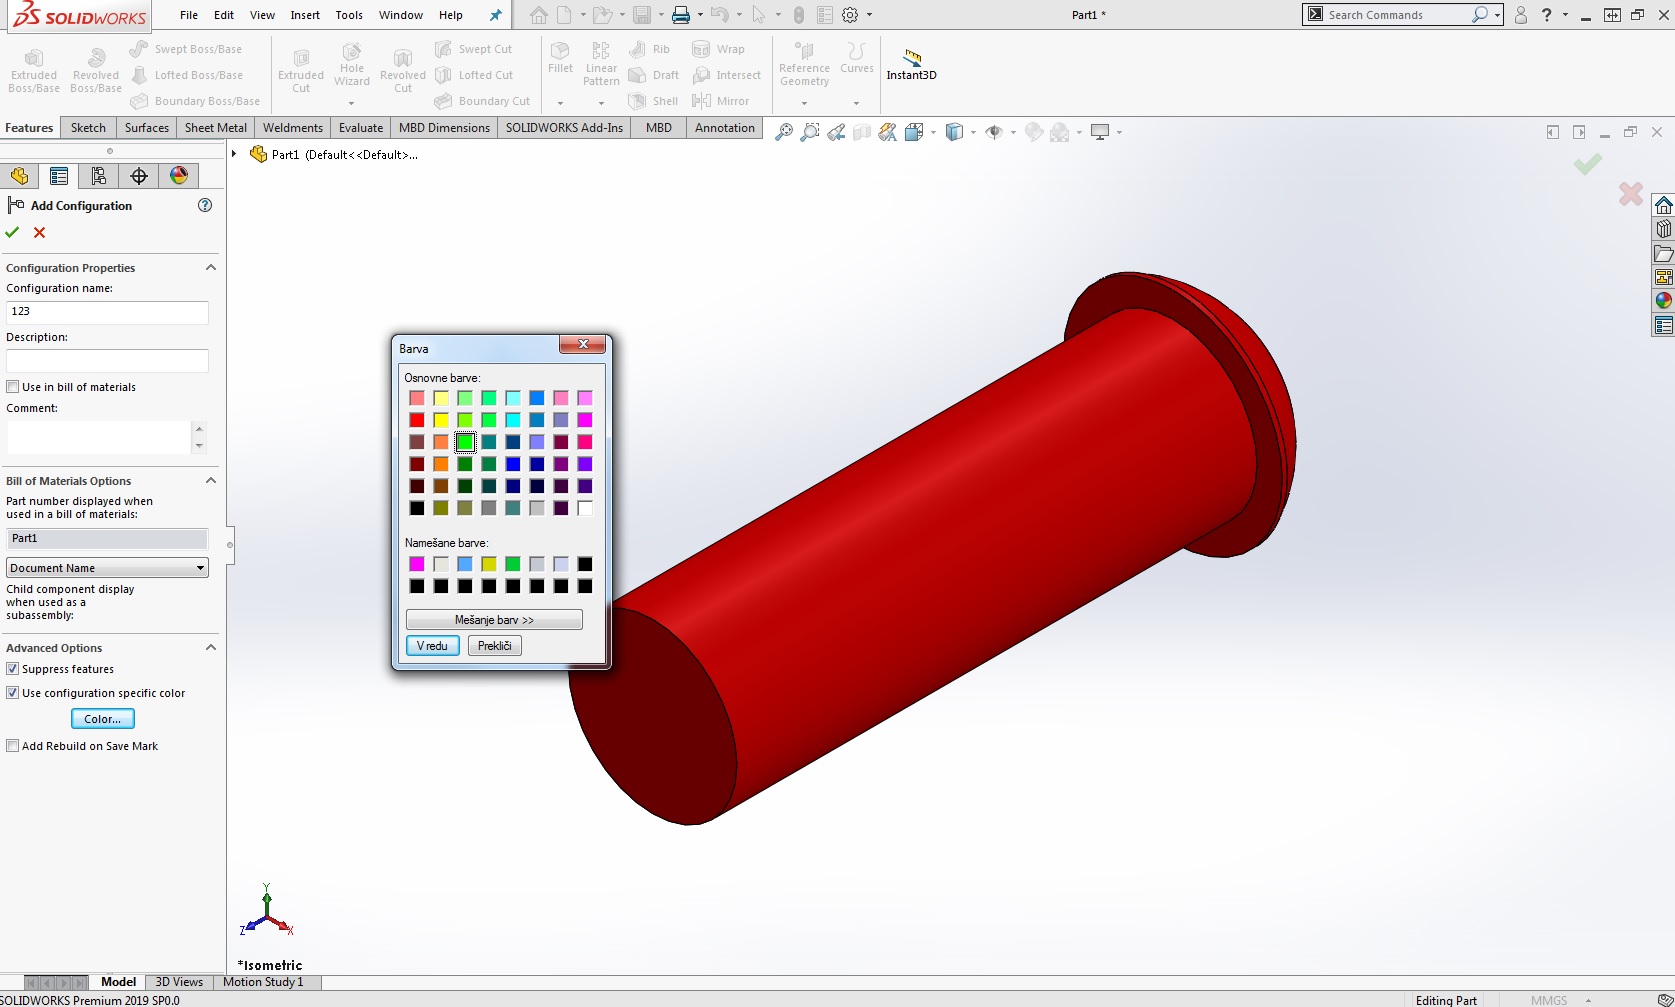The height and width of the screenshot is (1007, 1675).
Task: Click the Mešanje barv button
Action: coord(494,620)
